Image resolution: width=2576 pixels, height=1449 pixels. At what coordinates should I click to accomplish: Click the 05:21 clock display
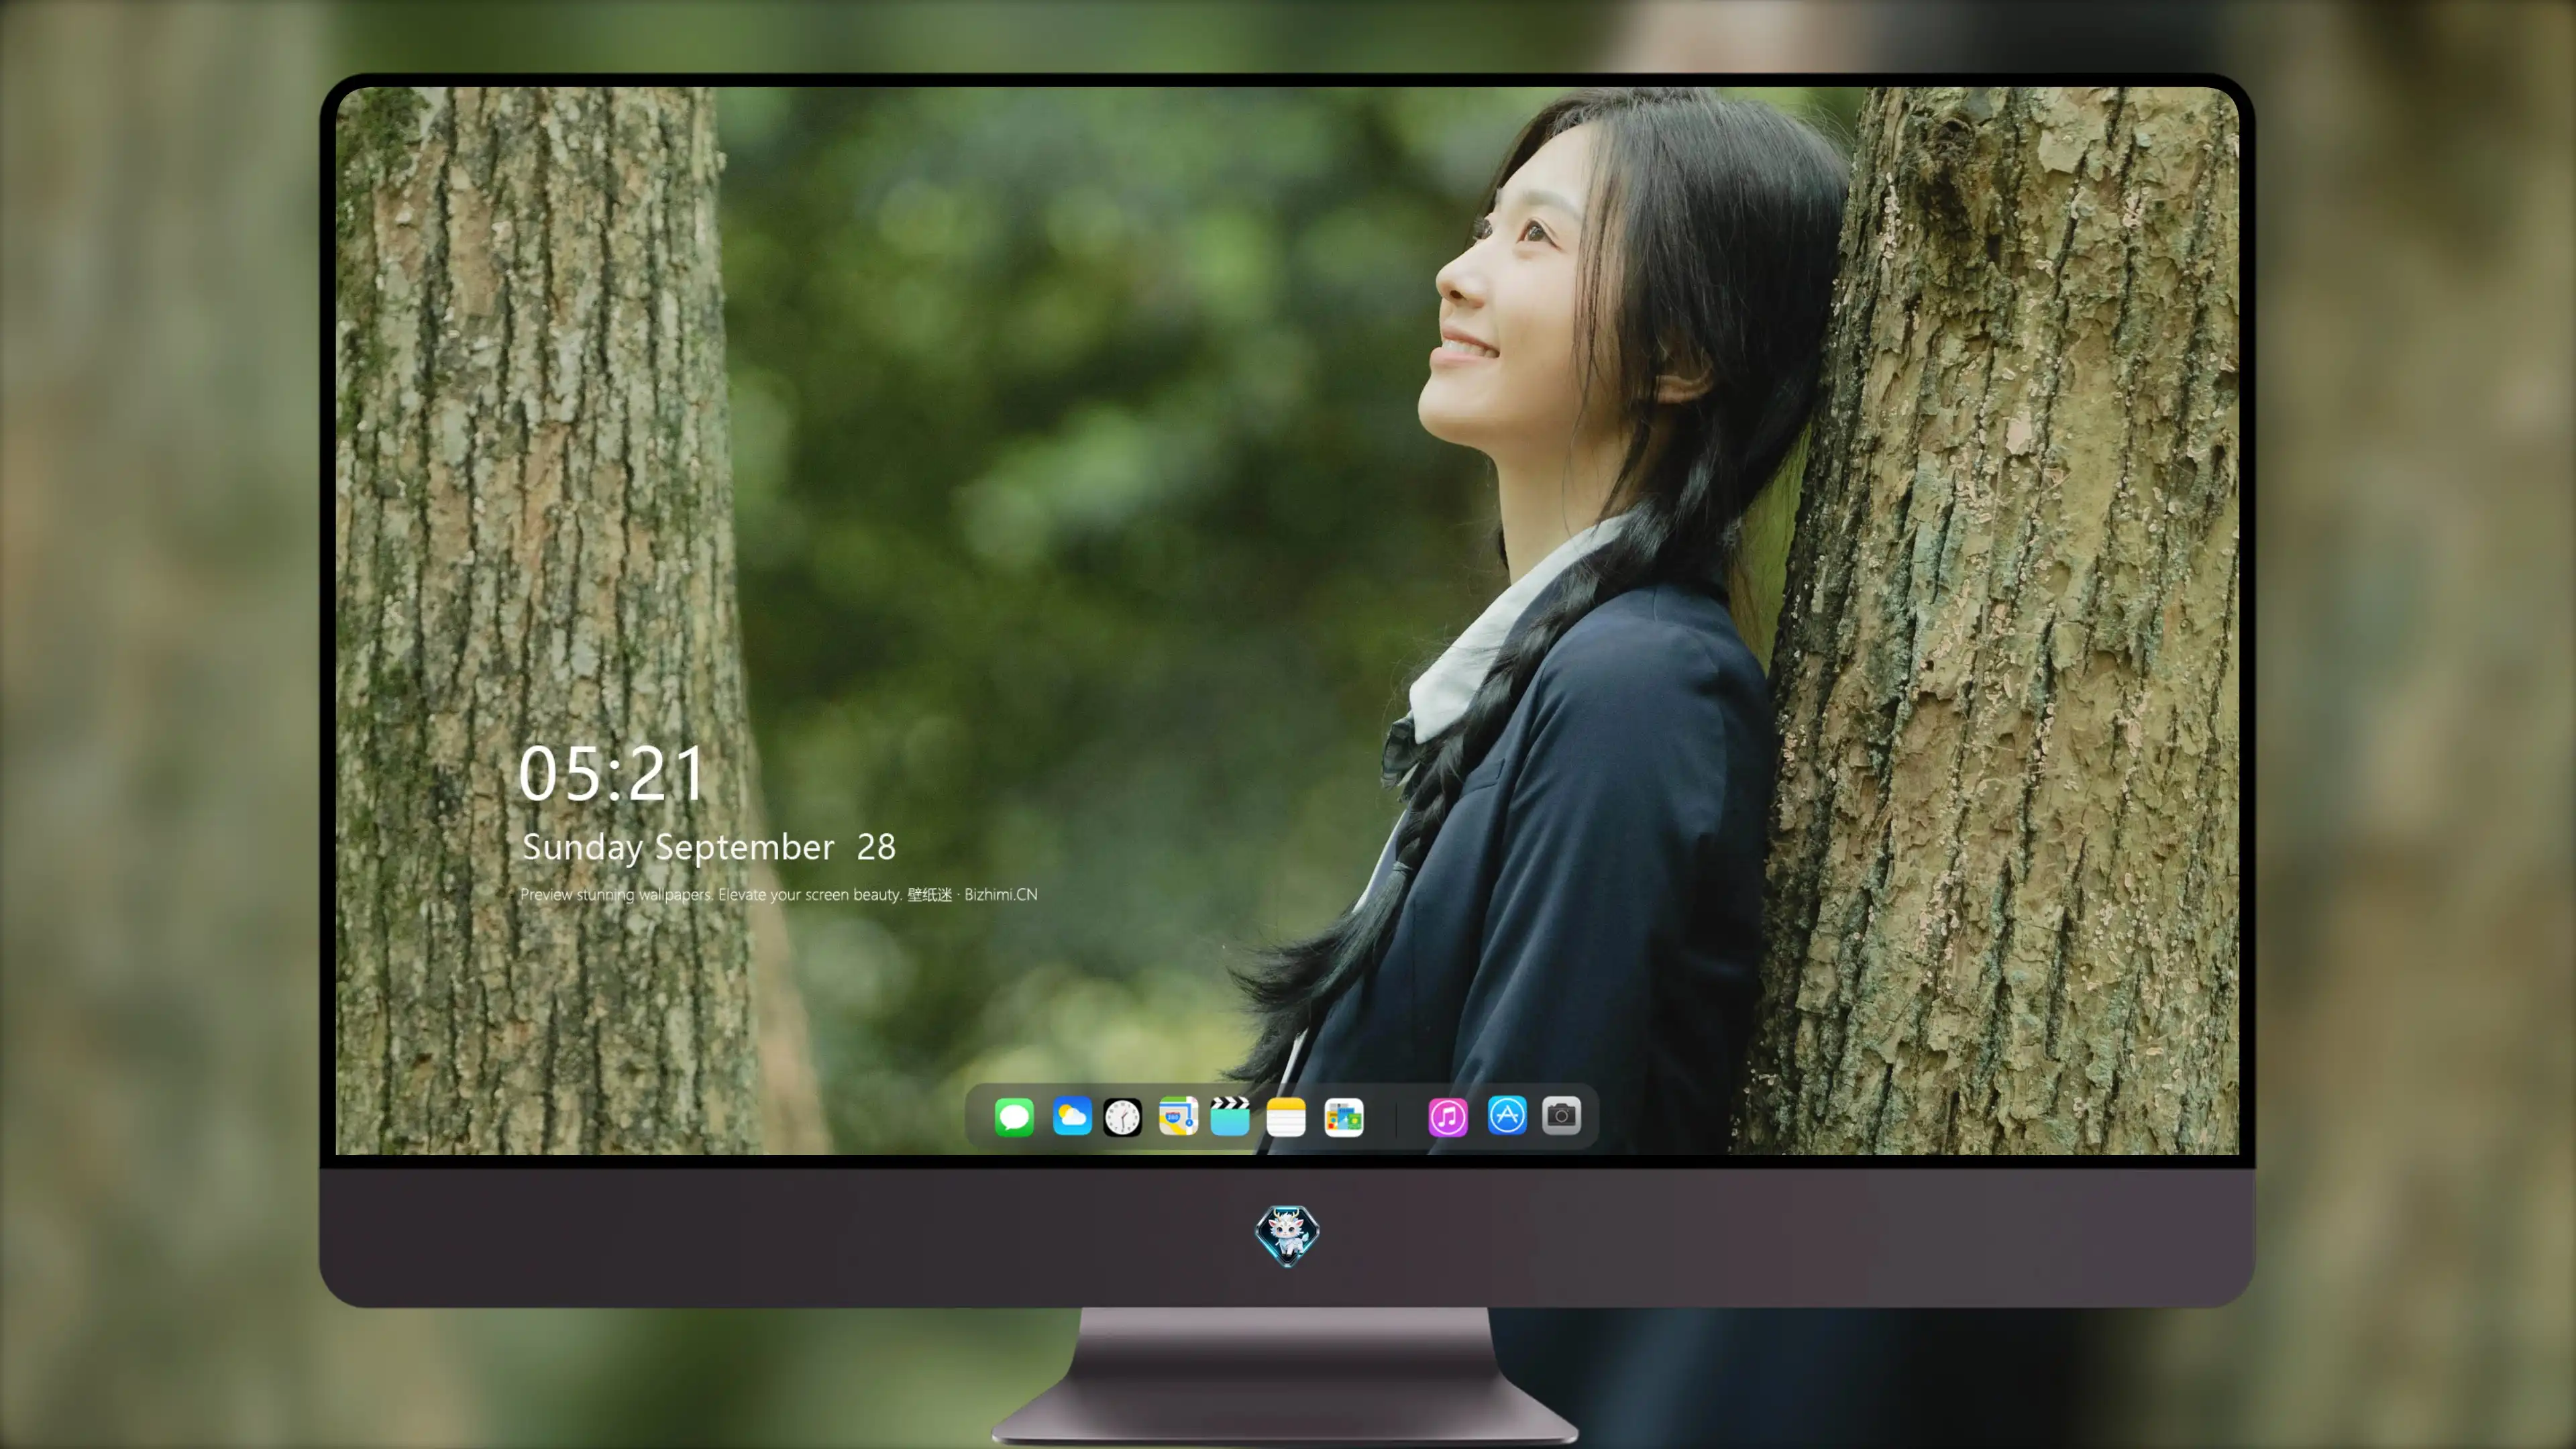click(612, 774)
